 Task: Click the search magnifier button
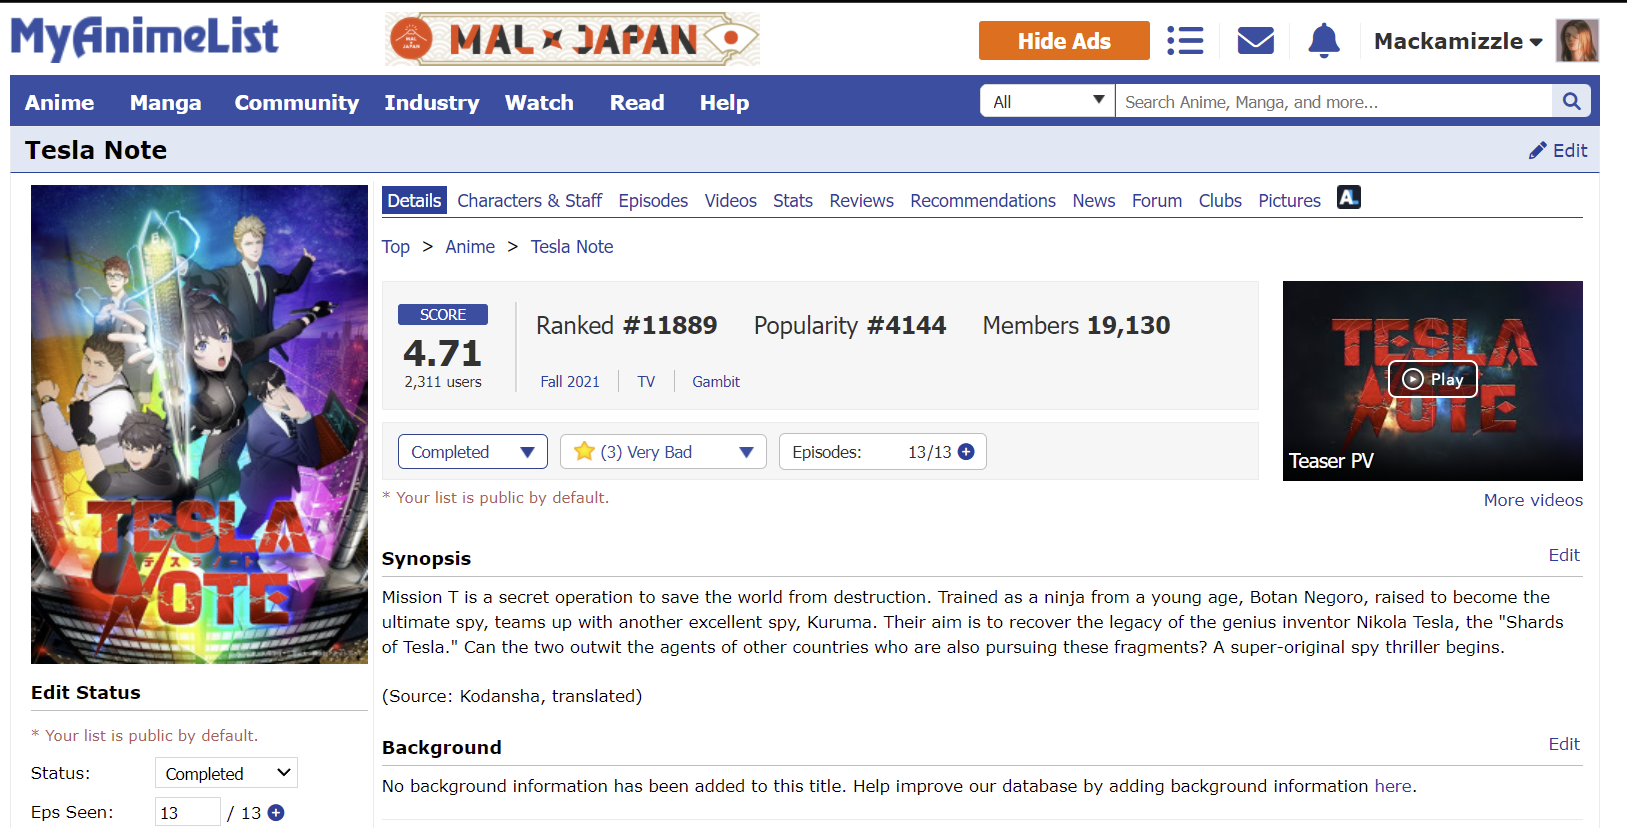pyautogui.click(x=1571, y=101)
